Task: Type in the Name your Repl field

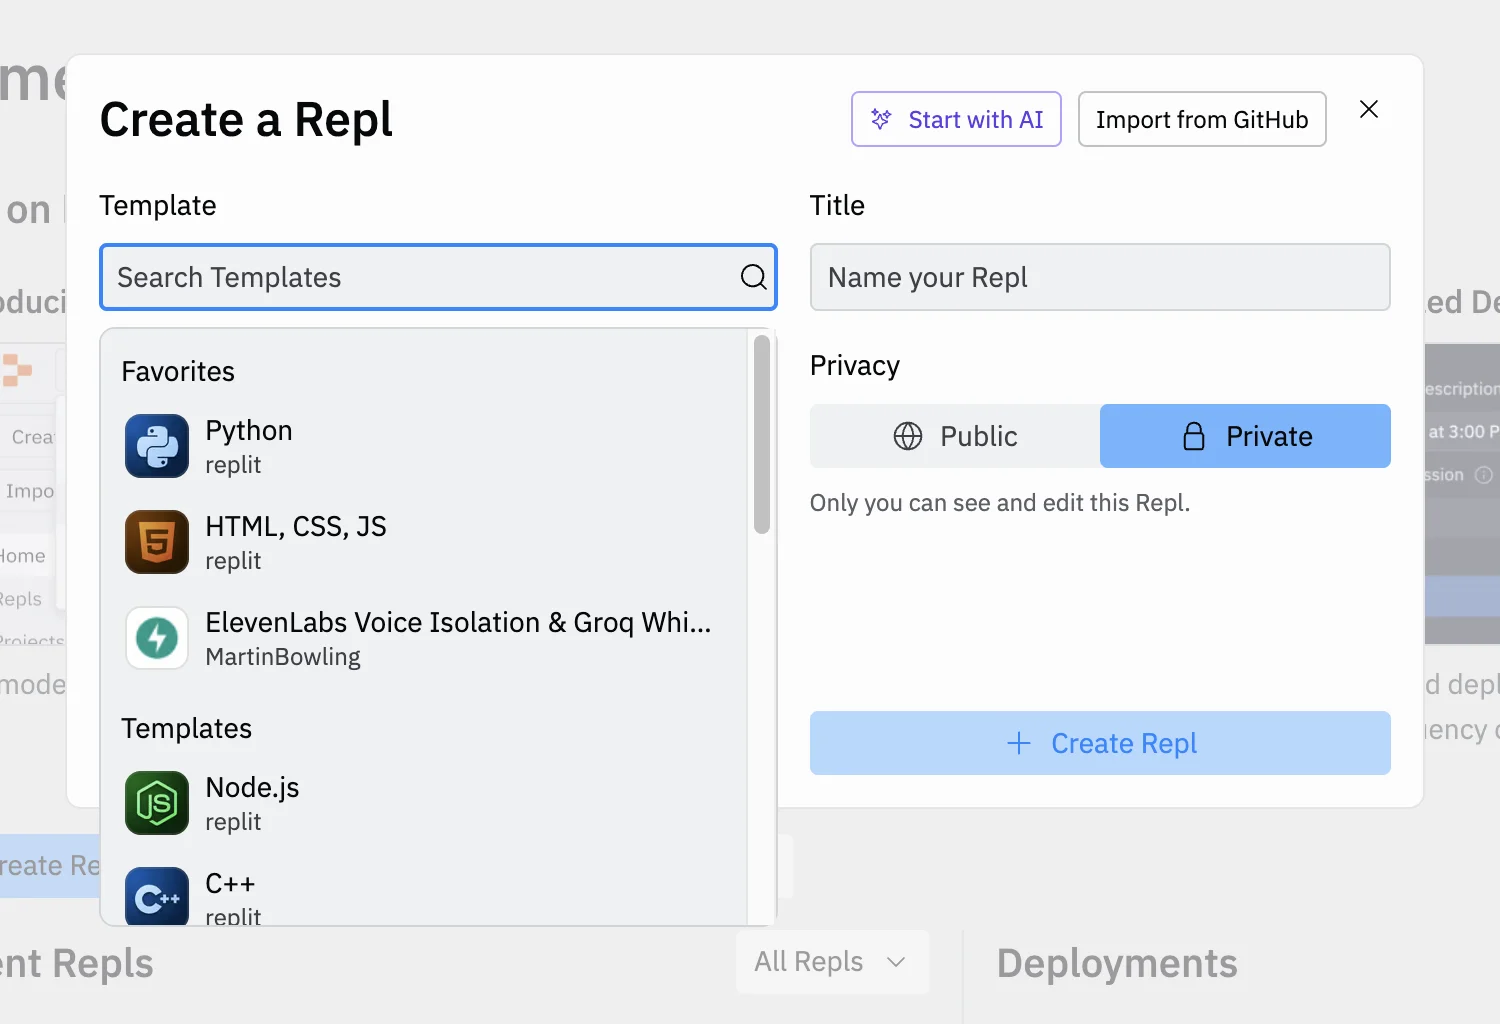Action: click(1100, 277)
